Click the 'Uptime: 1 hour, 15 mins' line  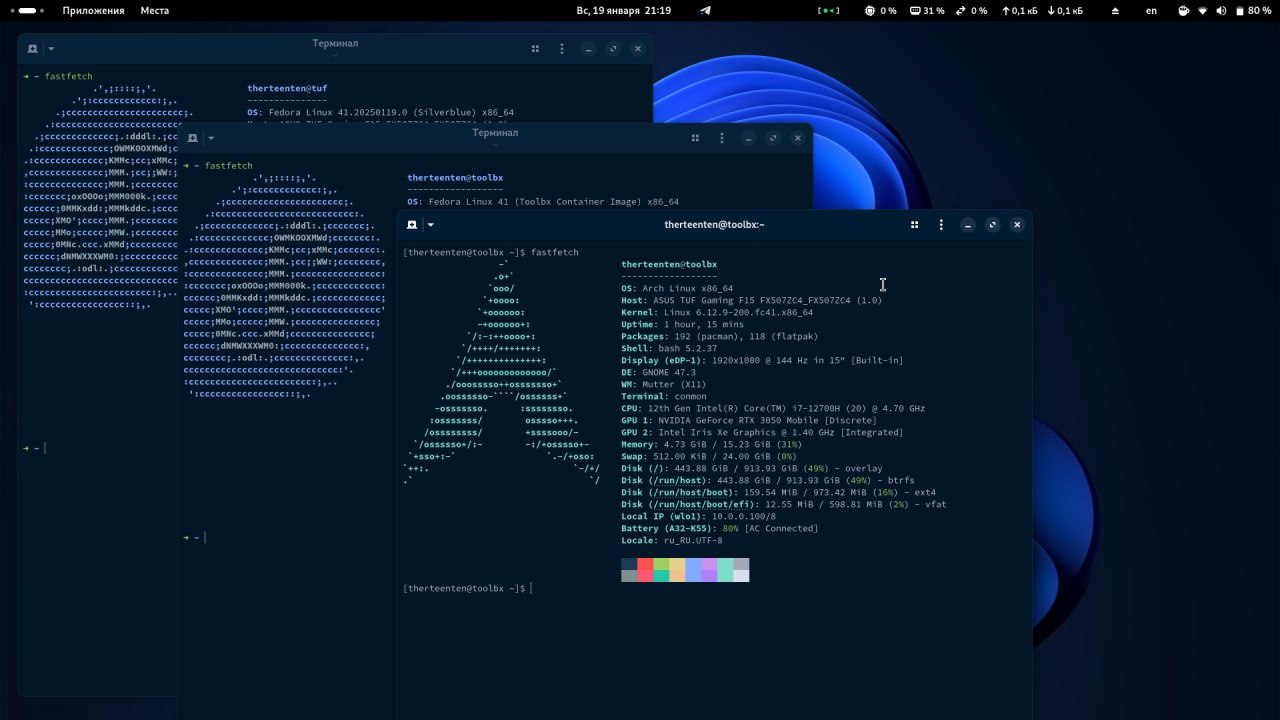[682, 325]
